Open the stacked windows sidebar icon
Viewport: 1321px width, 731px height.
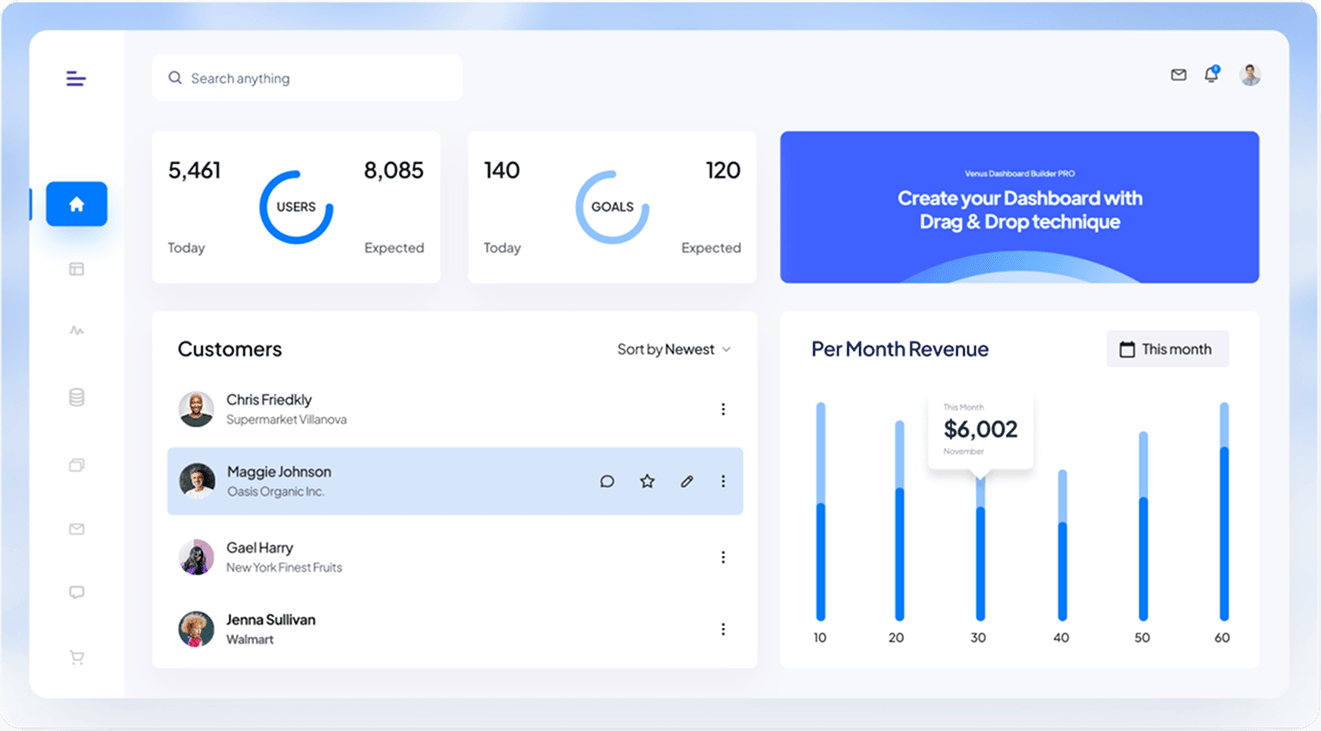[77, 465]
